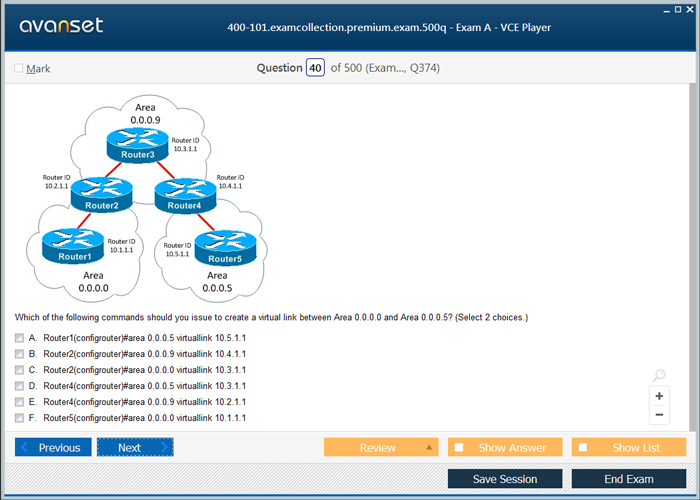This screenshot has width=700, height=500.
Task: Select answer A Router1 area 0.0.0.5 checkbox
Action: point(19,338)
